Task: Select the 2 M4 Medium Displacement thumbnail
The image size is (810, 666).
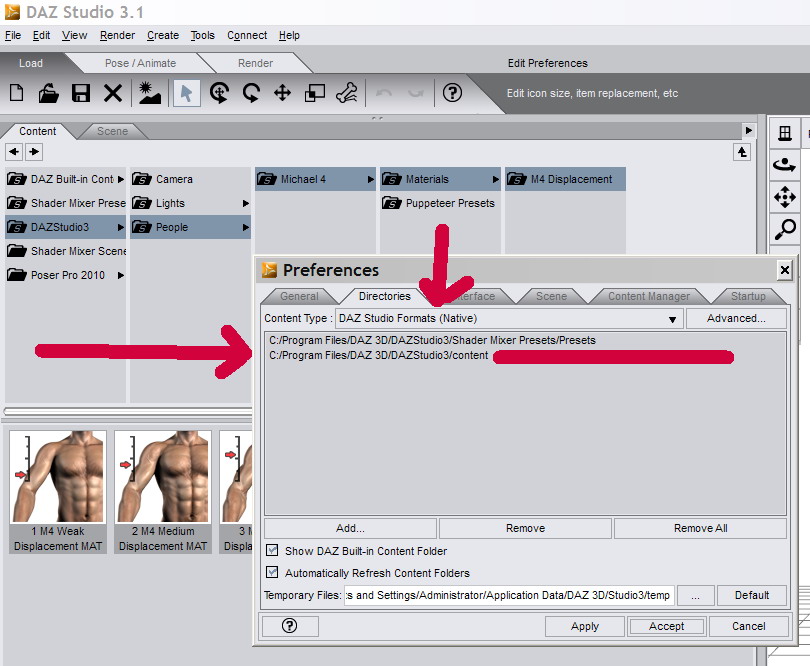Action: coord(163,491)
